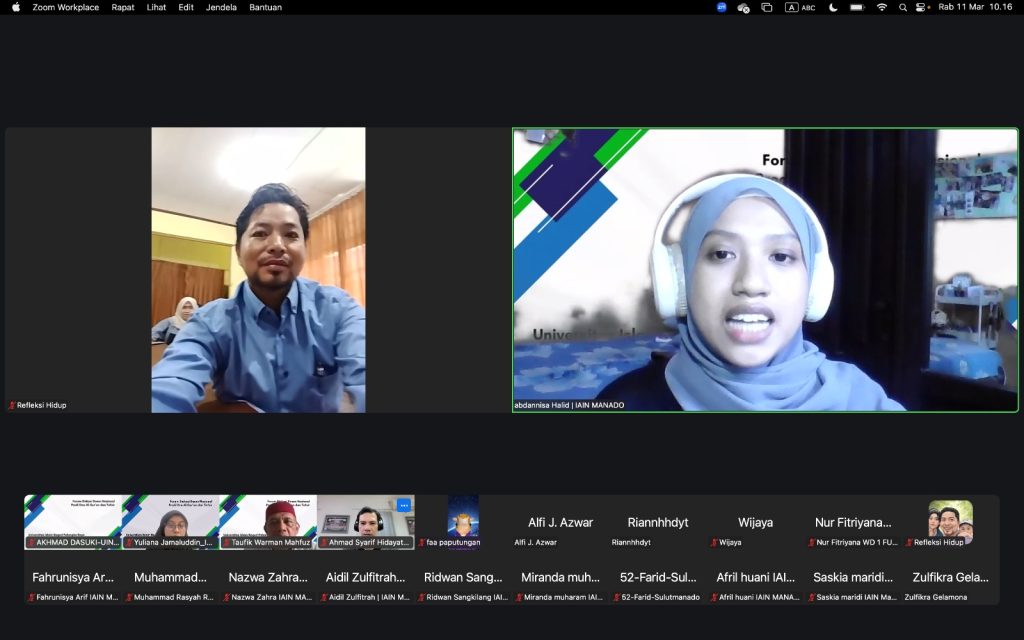Click the Spotlight search magnifier icon
Screen dimensions: 1024x640
click(x=903, y=7)
